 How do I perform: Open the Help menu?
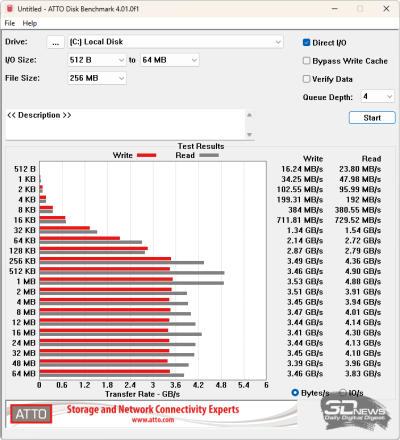30,23
